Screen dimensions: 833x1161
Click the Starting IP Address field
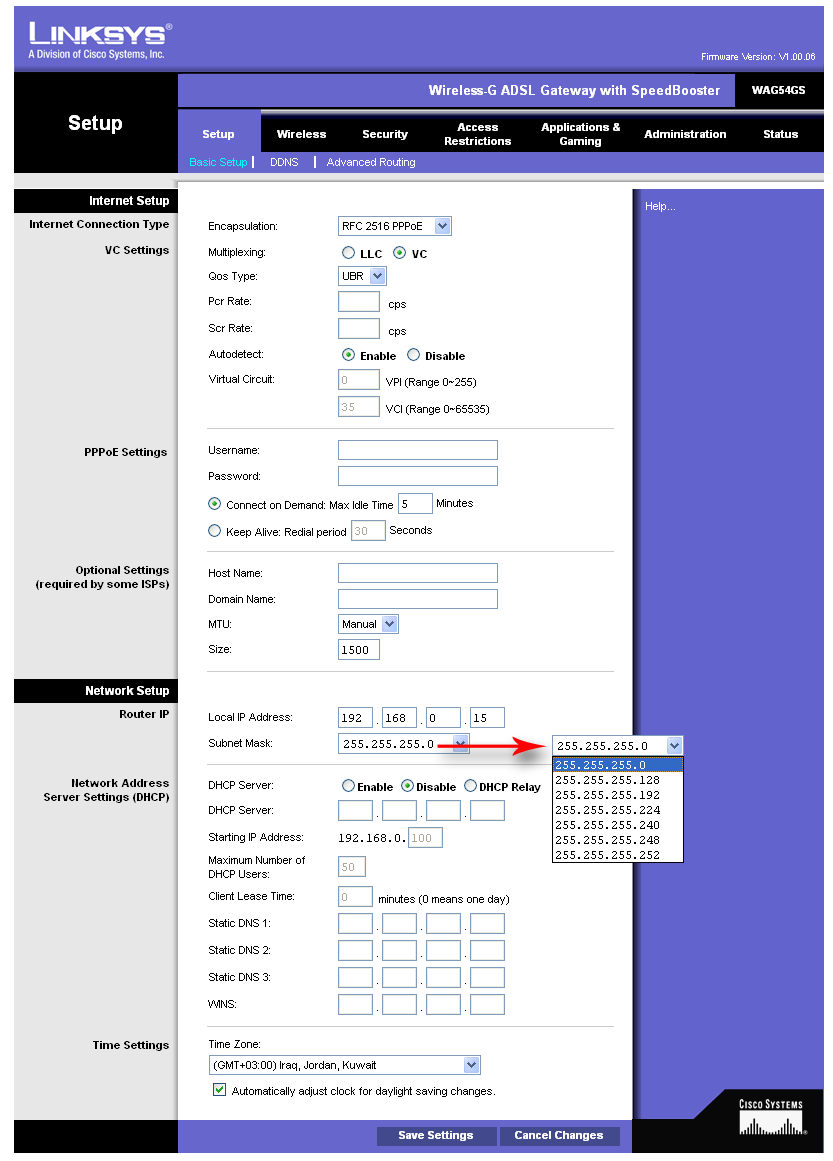point(425,837)
